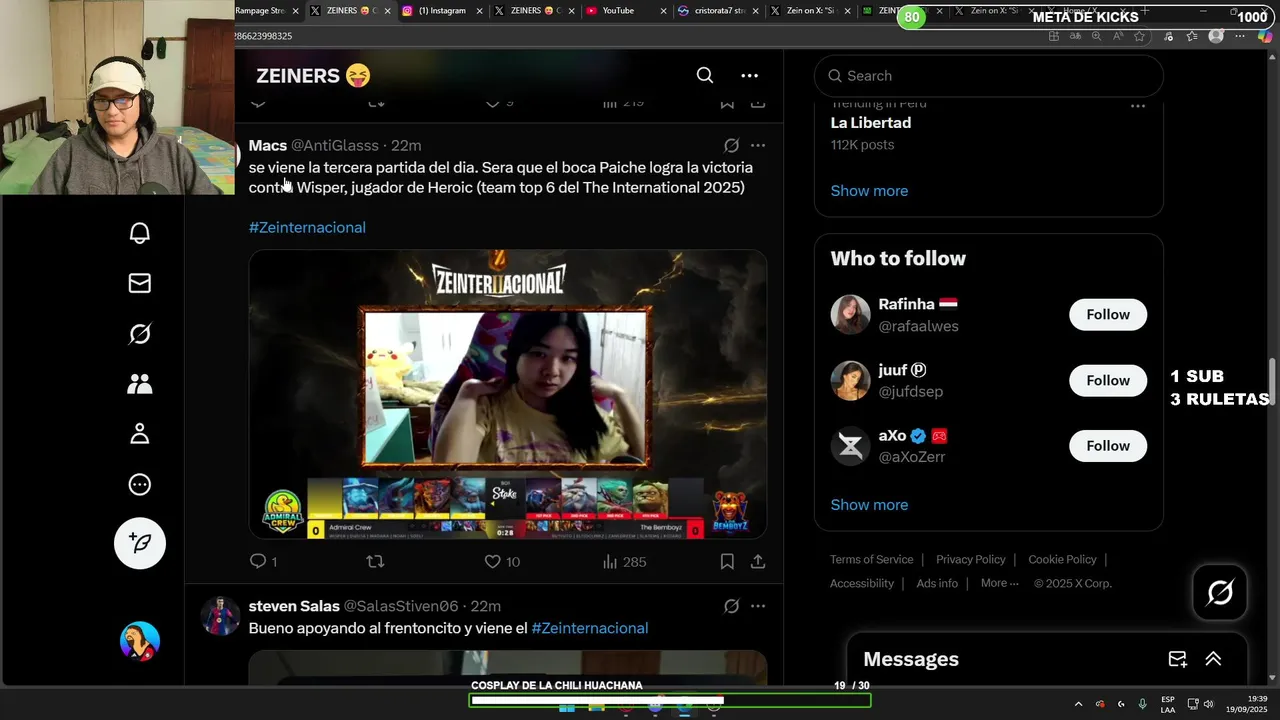Screen dimensions: 1280x720
Task: Share Macs' post
Action: [758, 562]
